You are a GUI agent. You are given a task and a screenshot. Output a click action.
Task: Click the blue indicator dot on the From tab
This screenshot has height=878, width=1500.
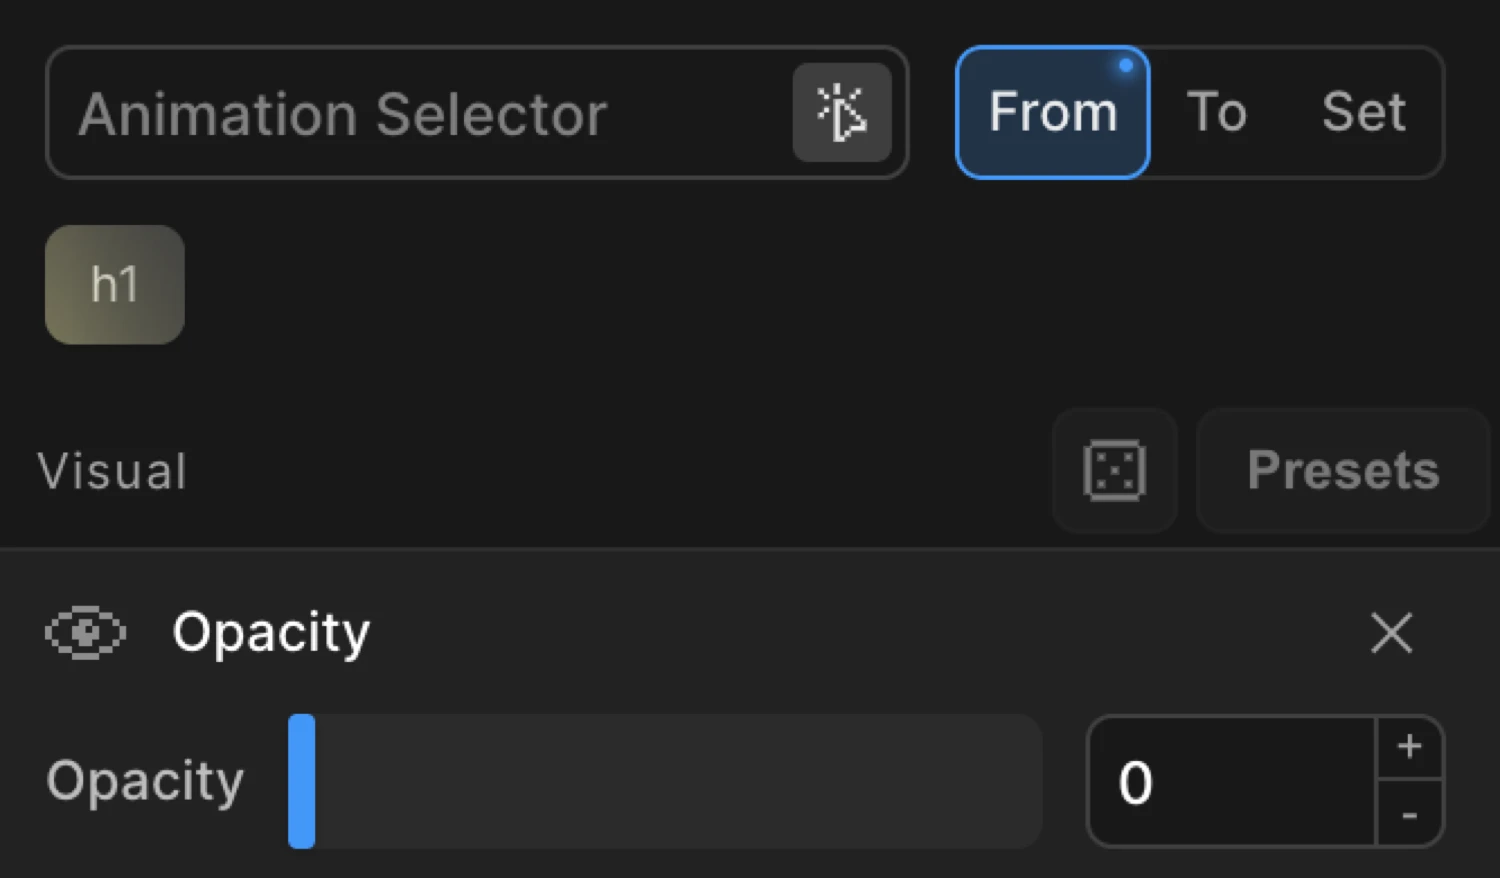click(1127, 66)
